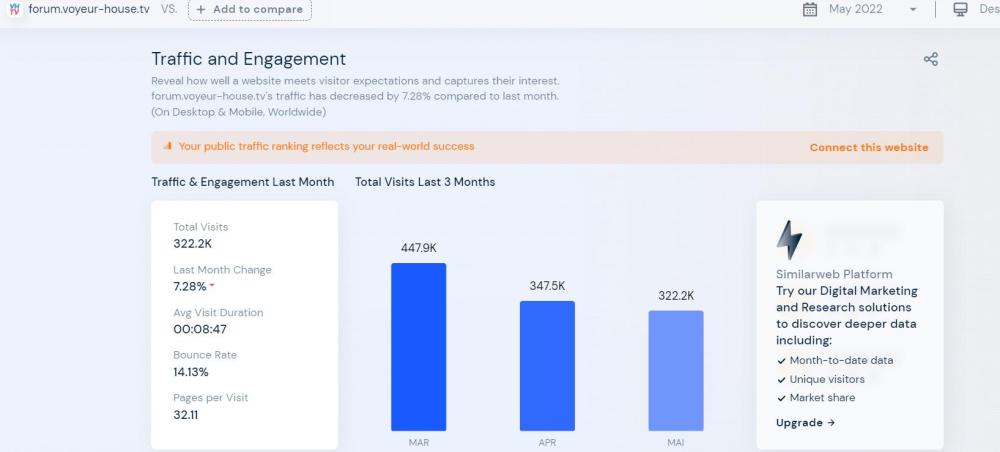Select the MAI bar showing 322.2K
This screenshot has height=452, width=1000.
click(675, 370)
